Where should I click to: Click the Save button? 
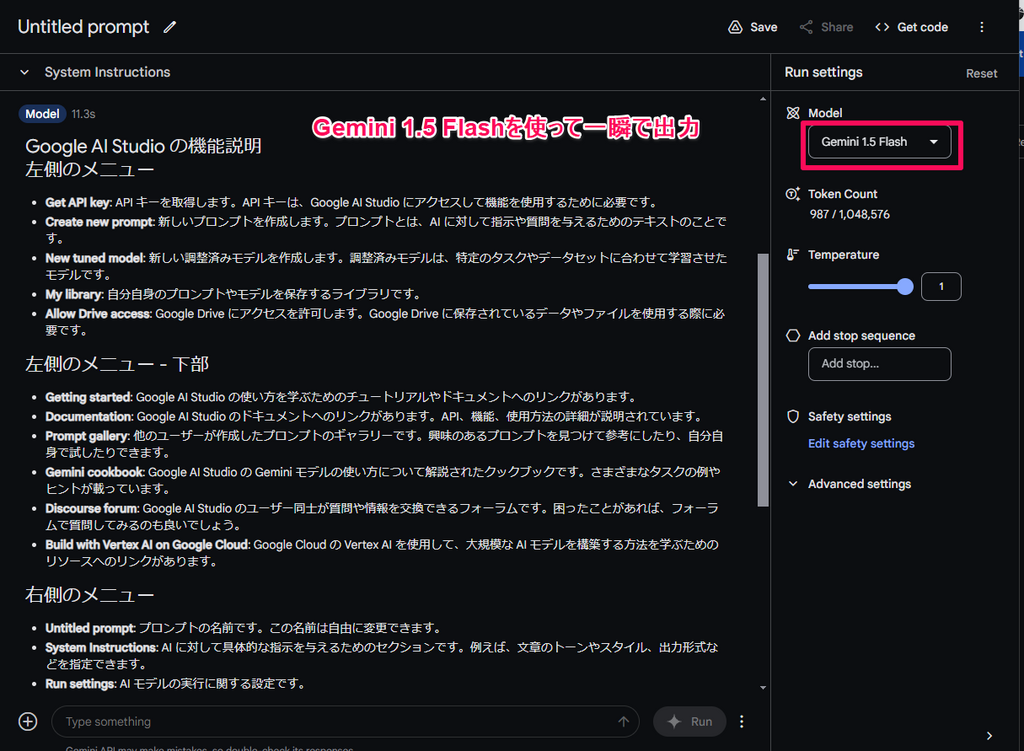(x=753, y=27)
